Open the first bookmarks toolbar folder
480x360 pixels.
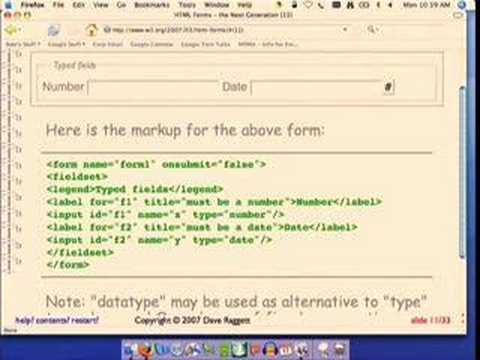pyautogui.click(x=23, y=44)
